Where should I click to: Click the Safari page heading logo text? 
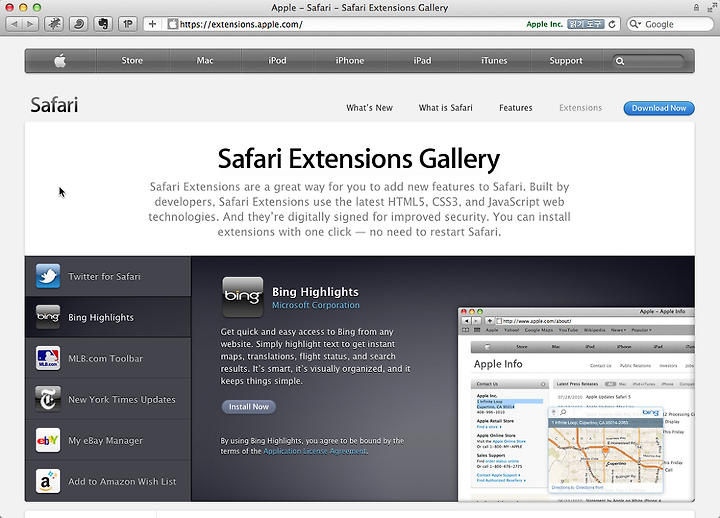click(x=54, y=105)
